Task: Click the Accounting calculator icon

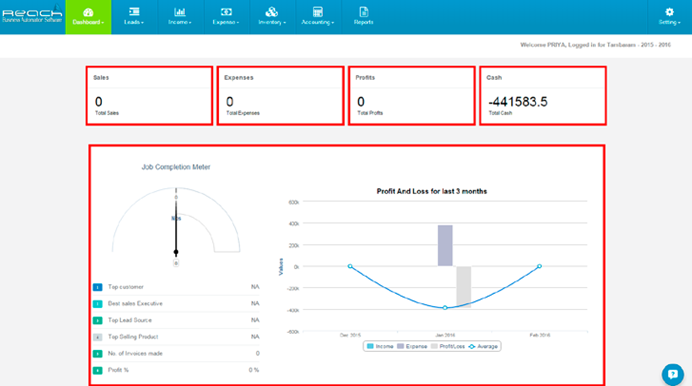Action: (318, 12)
